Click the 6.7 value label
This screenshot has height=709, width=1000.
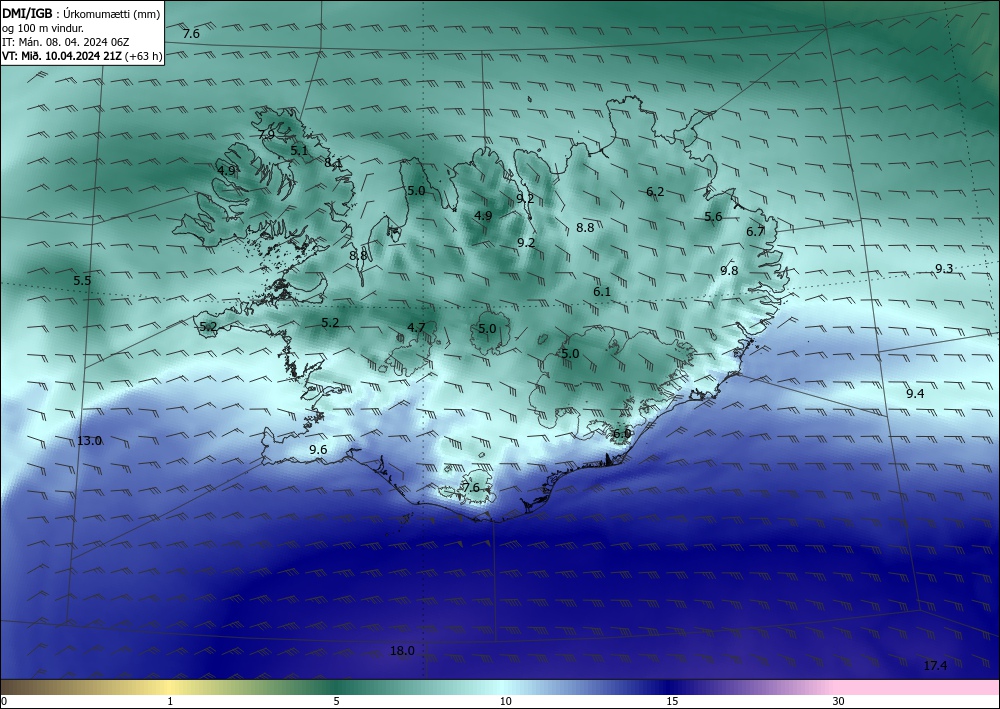pos(755,231)
